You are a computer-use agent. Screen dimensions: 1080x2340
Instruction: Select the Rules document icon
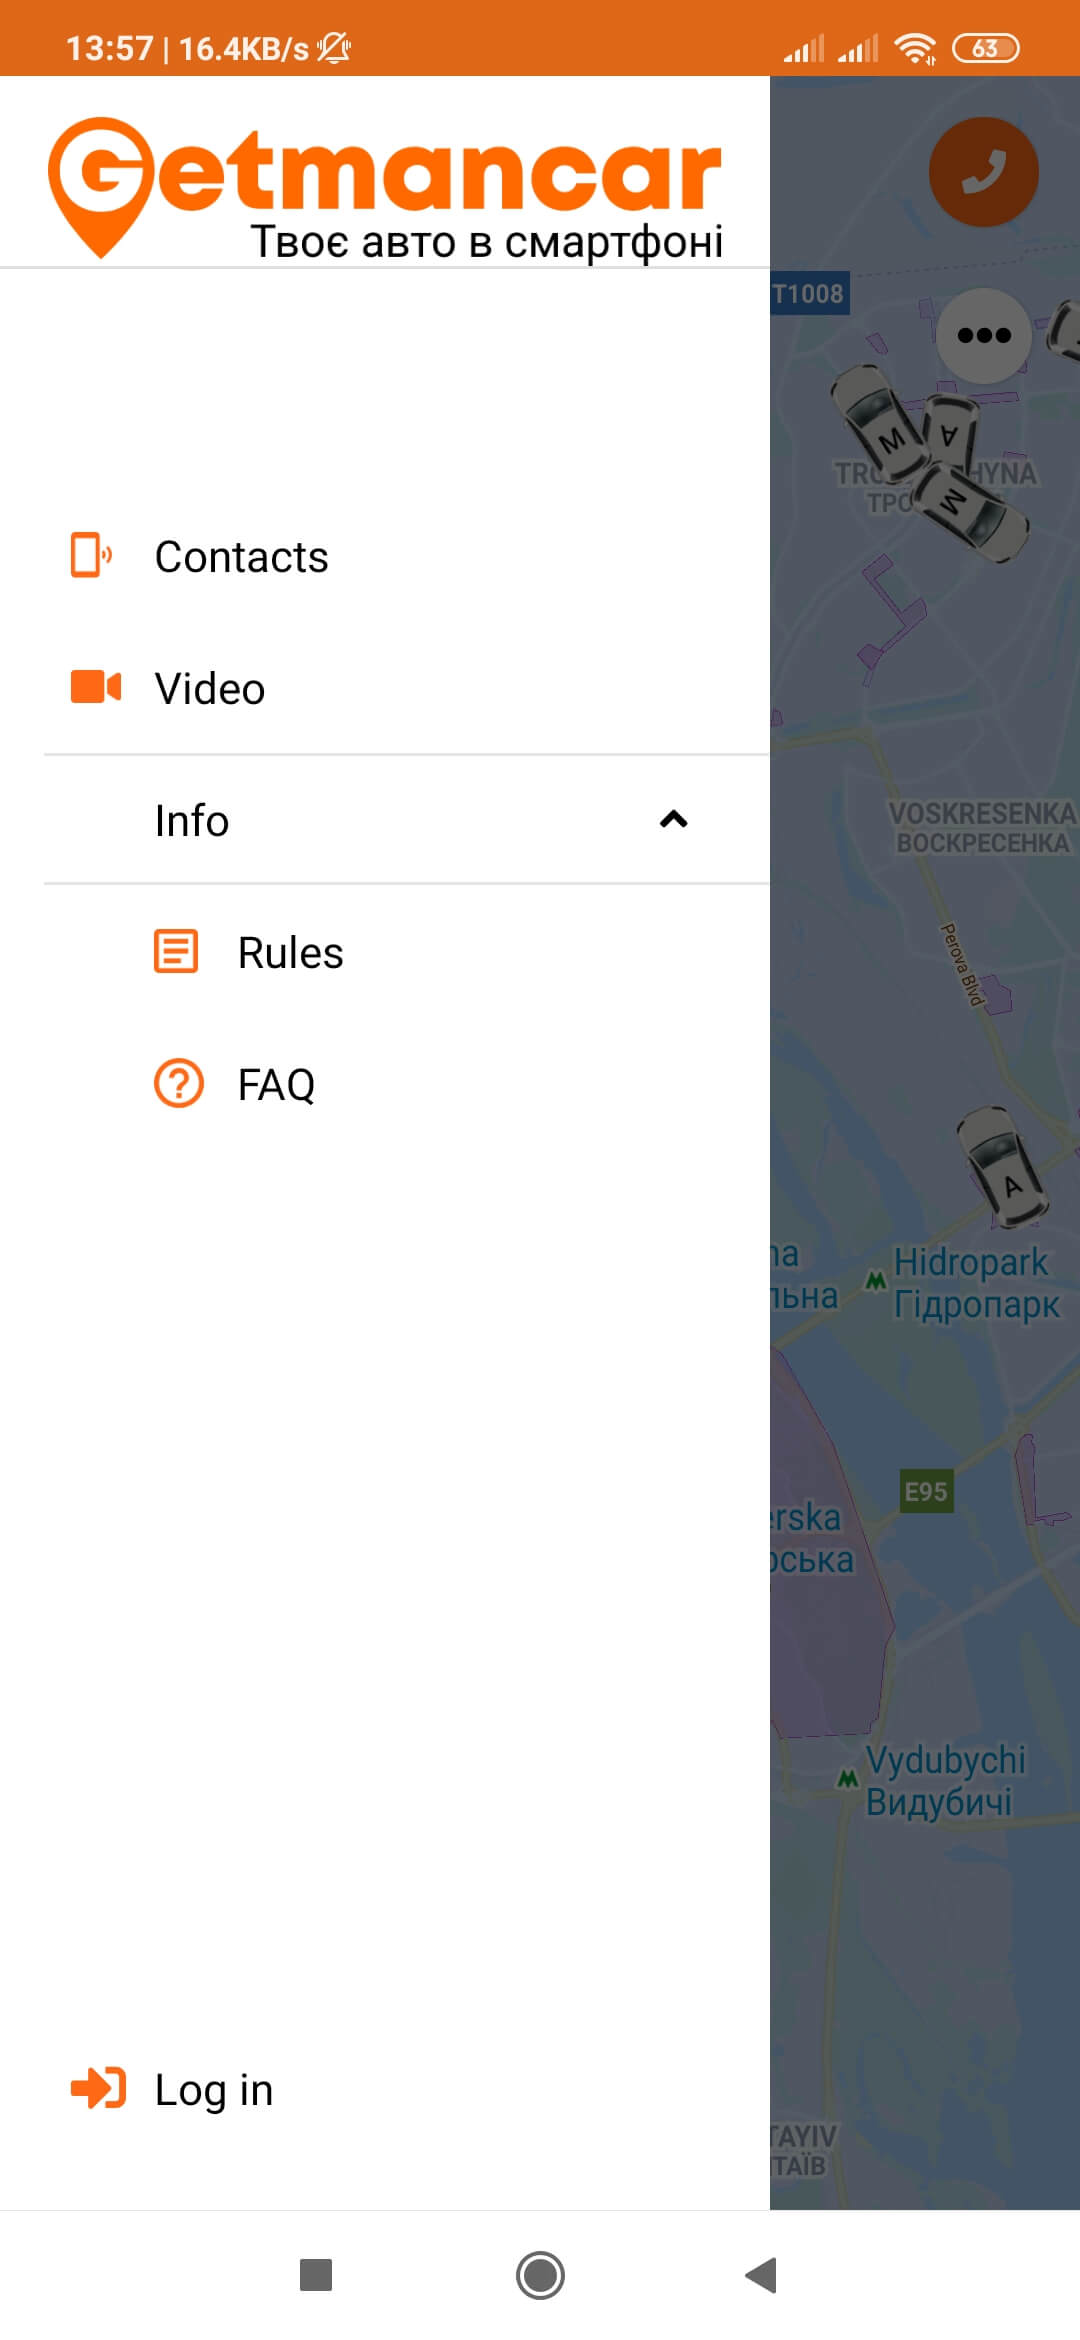click(x=176, y=952)
